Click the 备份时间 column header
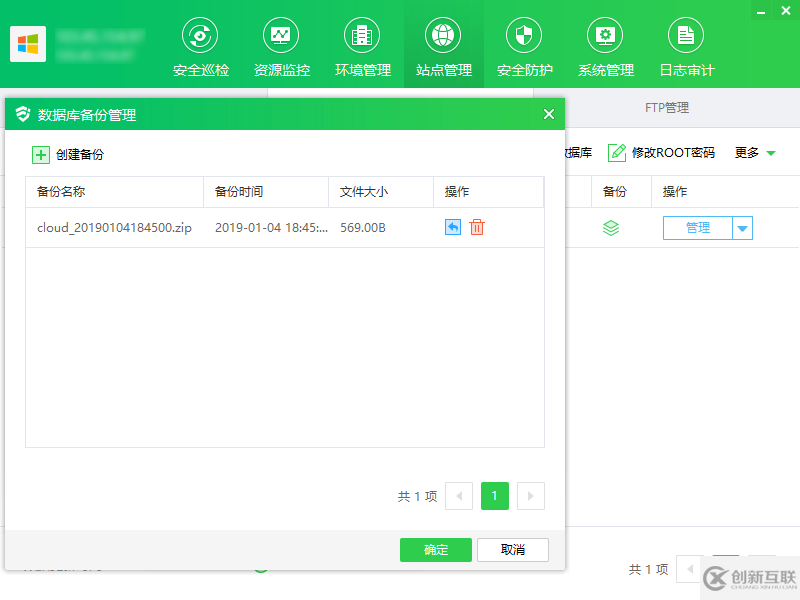The height and width of the screenshot is (600, 800). pos(266,192)
